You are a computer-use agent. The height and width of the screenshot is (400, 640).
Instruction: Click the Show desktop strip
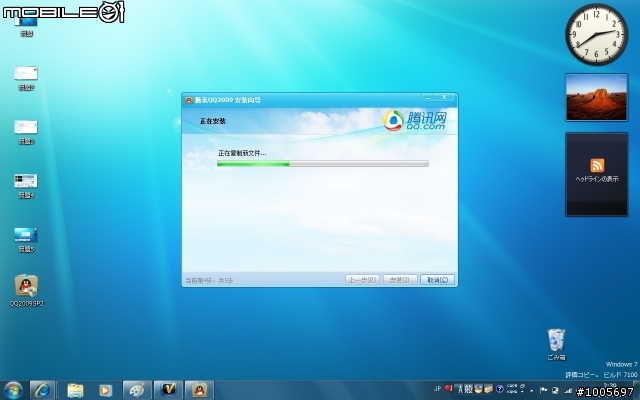click(637, 390)
